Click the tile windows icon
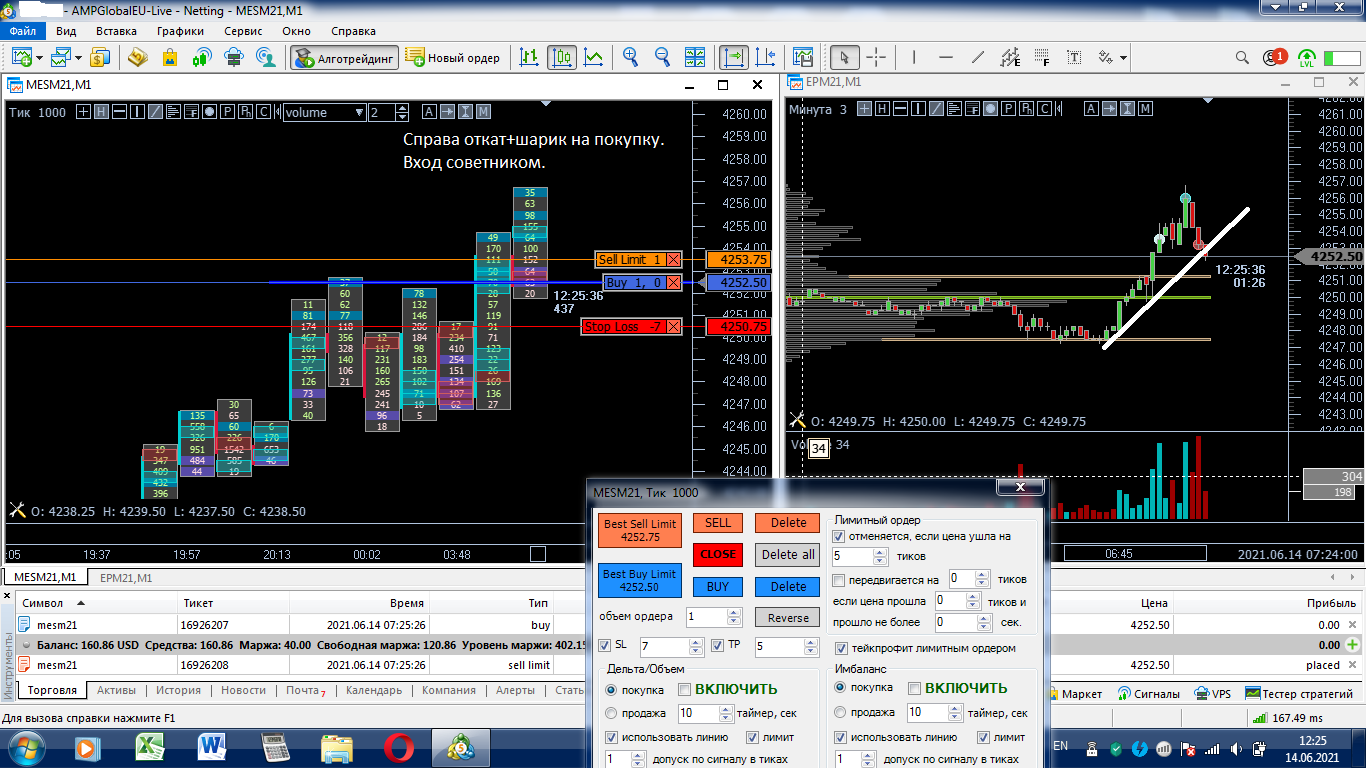Screen dimensions: 1366x768 697,58
